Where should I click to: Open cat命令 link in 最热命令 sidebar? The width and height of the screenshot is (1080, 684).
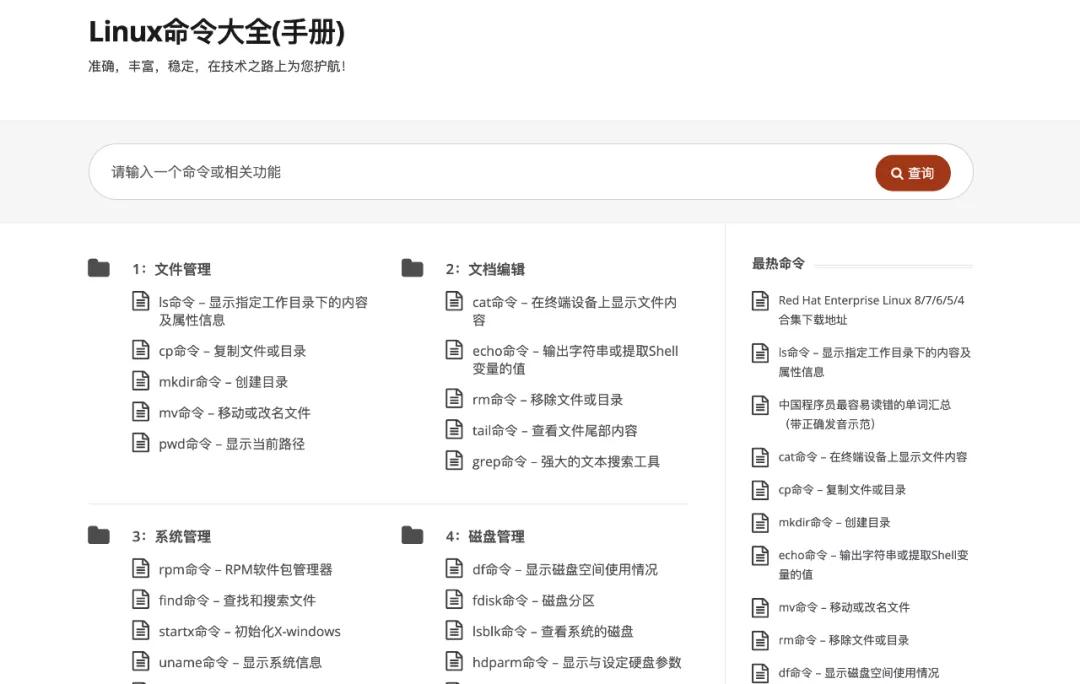click(x=873, y=457)
